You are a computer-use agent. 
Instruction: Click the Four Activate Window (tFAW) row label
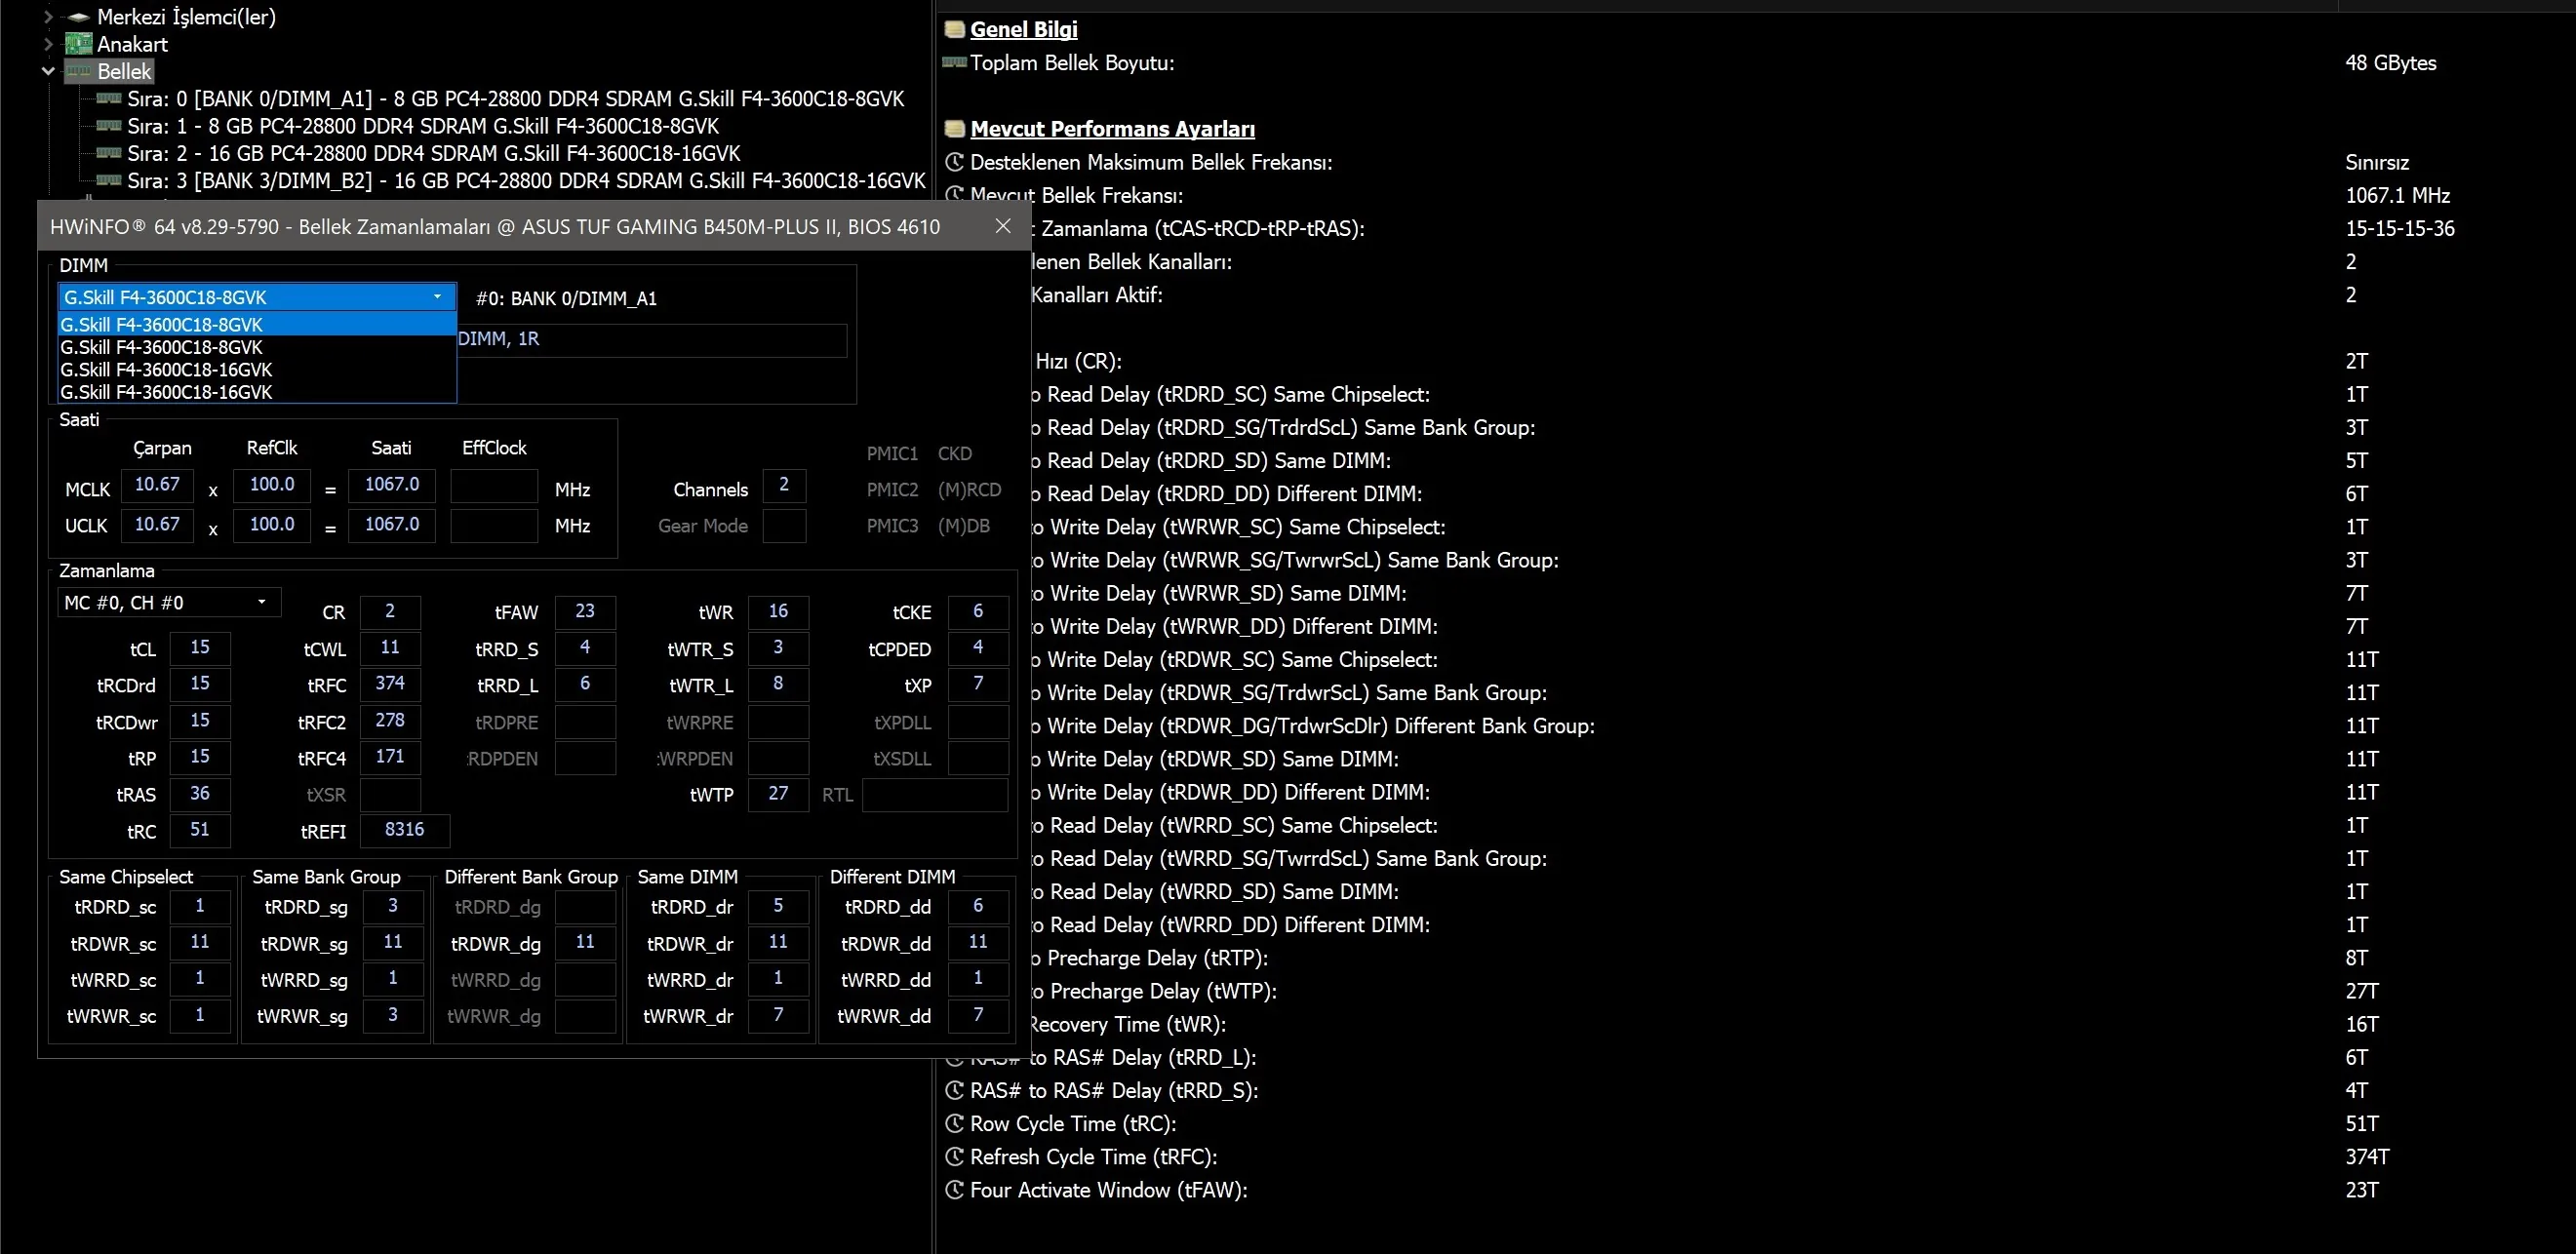1109,1189
